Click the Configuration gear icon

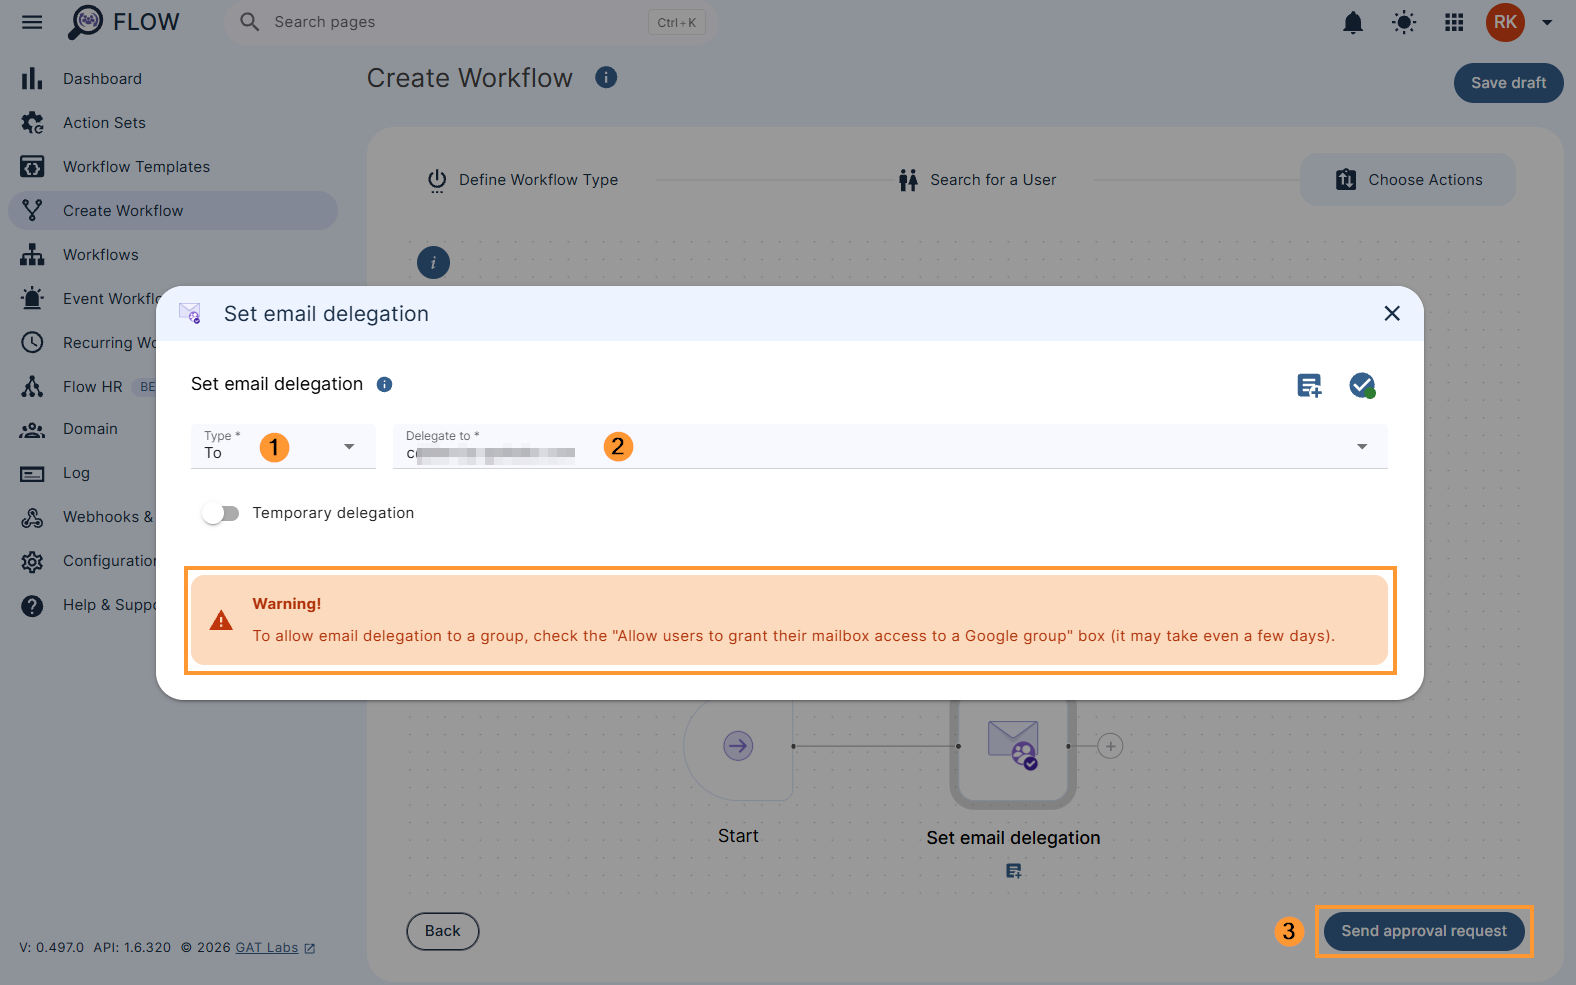coord(32,561)
